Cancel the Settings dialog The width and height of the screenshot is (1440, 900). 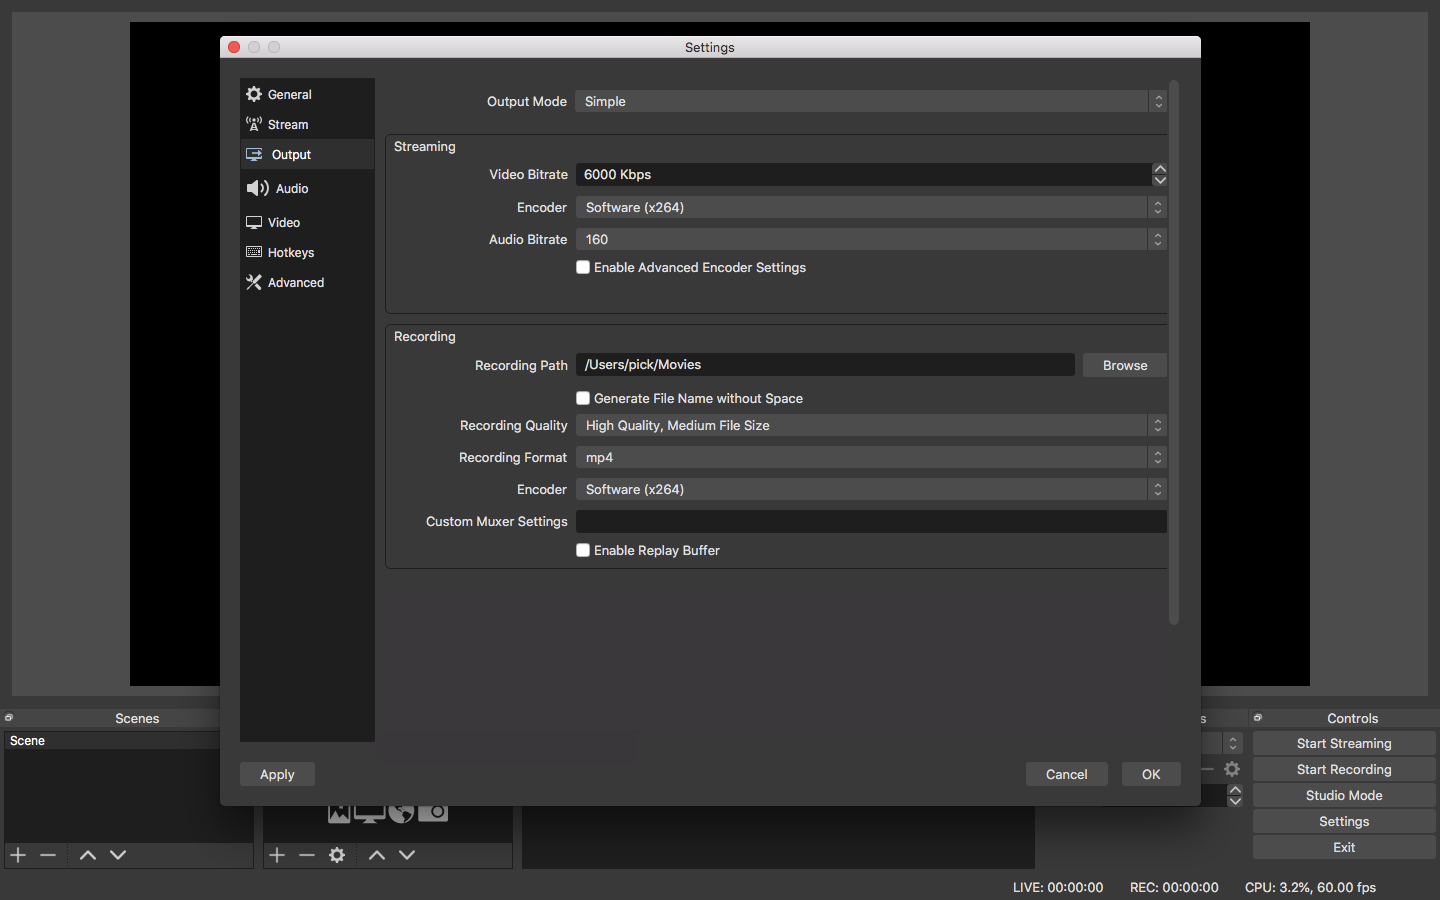[1066, 774]
